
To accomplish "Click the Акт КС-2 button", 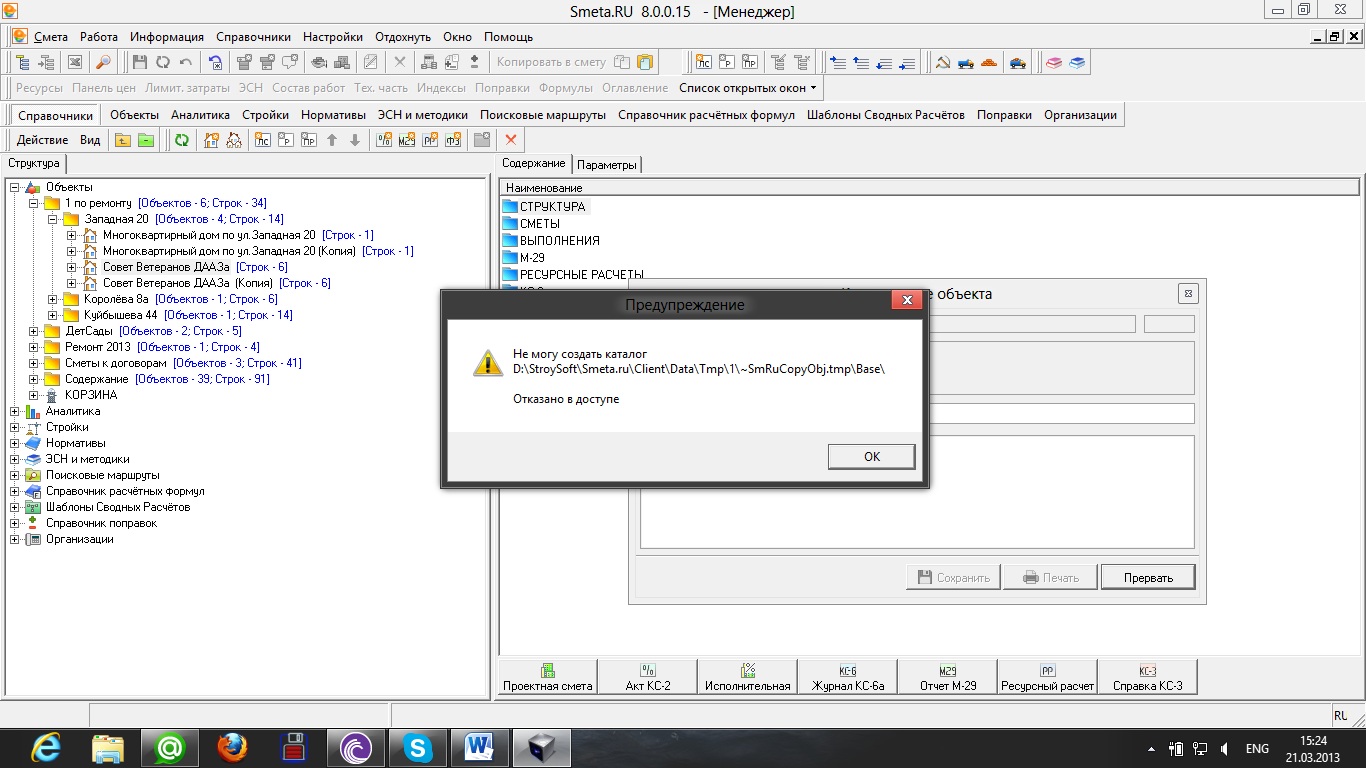I will click(647, 677).
